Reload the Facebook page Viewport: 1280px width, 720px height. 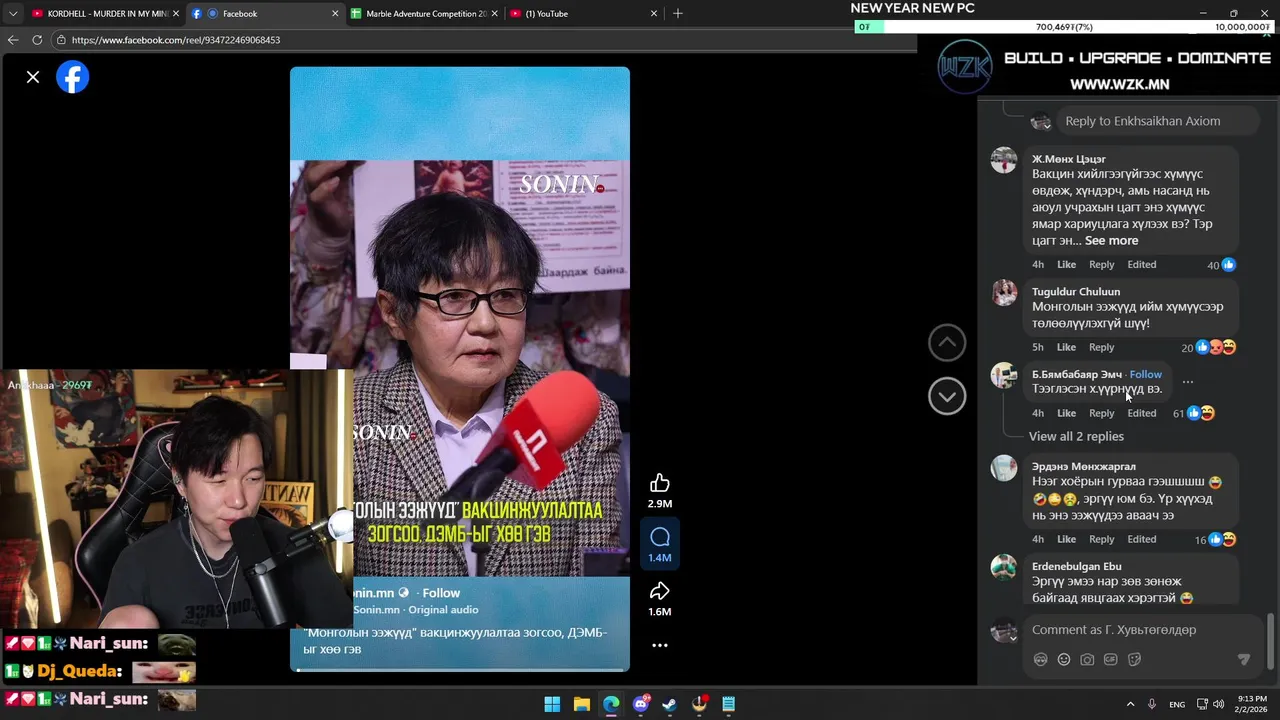[x=37, y=40]
